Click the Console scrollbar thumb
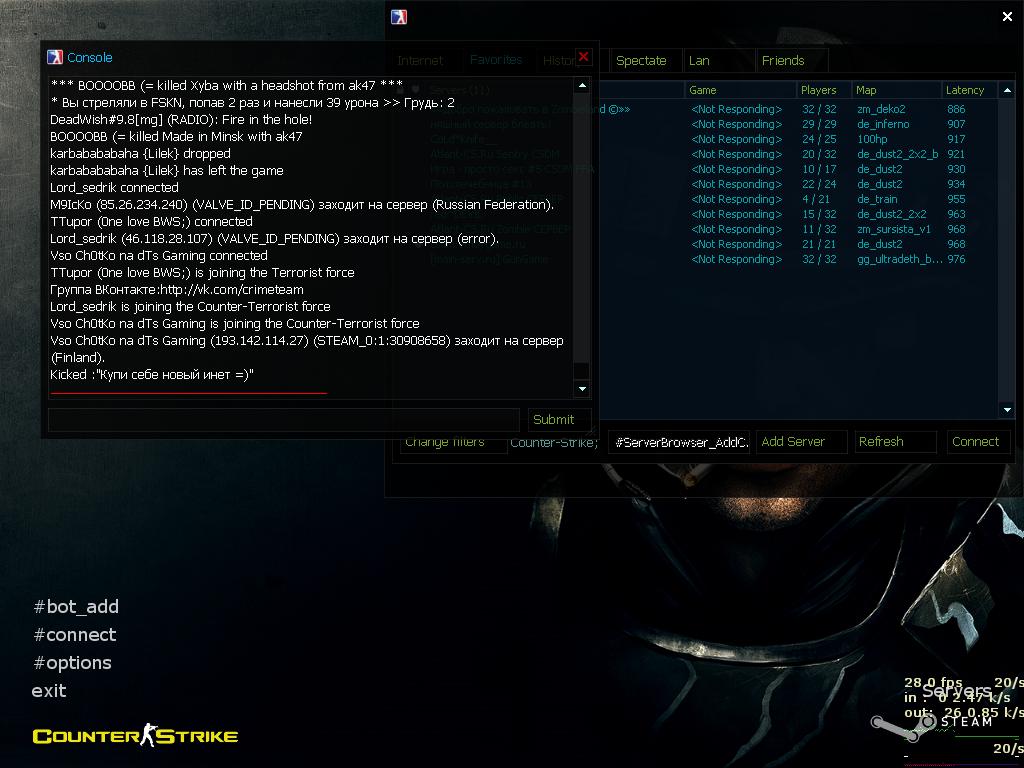The height and width of the screenshot is (768, 1024). [x=582, y=371]
